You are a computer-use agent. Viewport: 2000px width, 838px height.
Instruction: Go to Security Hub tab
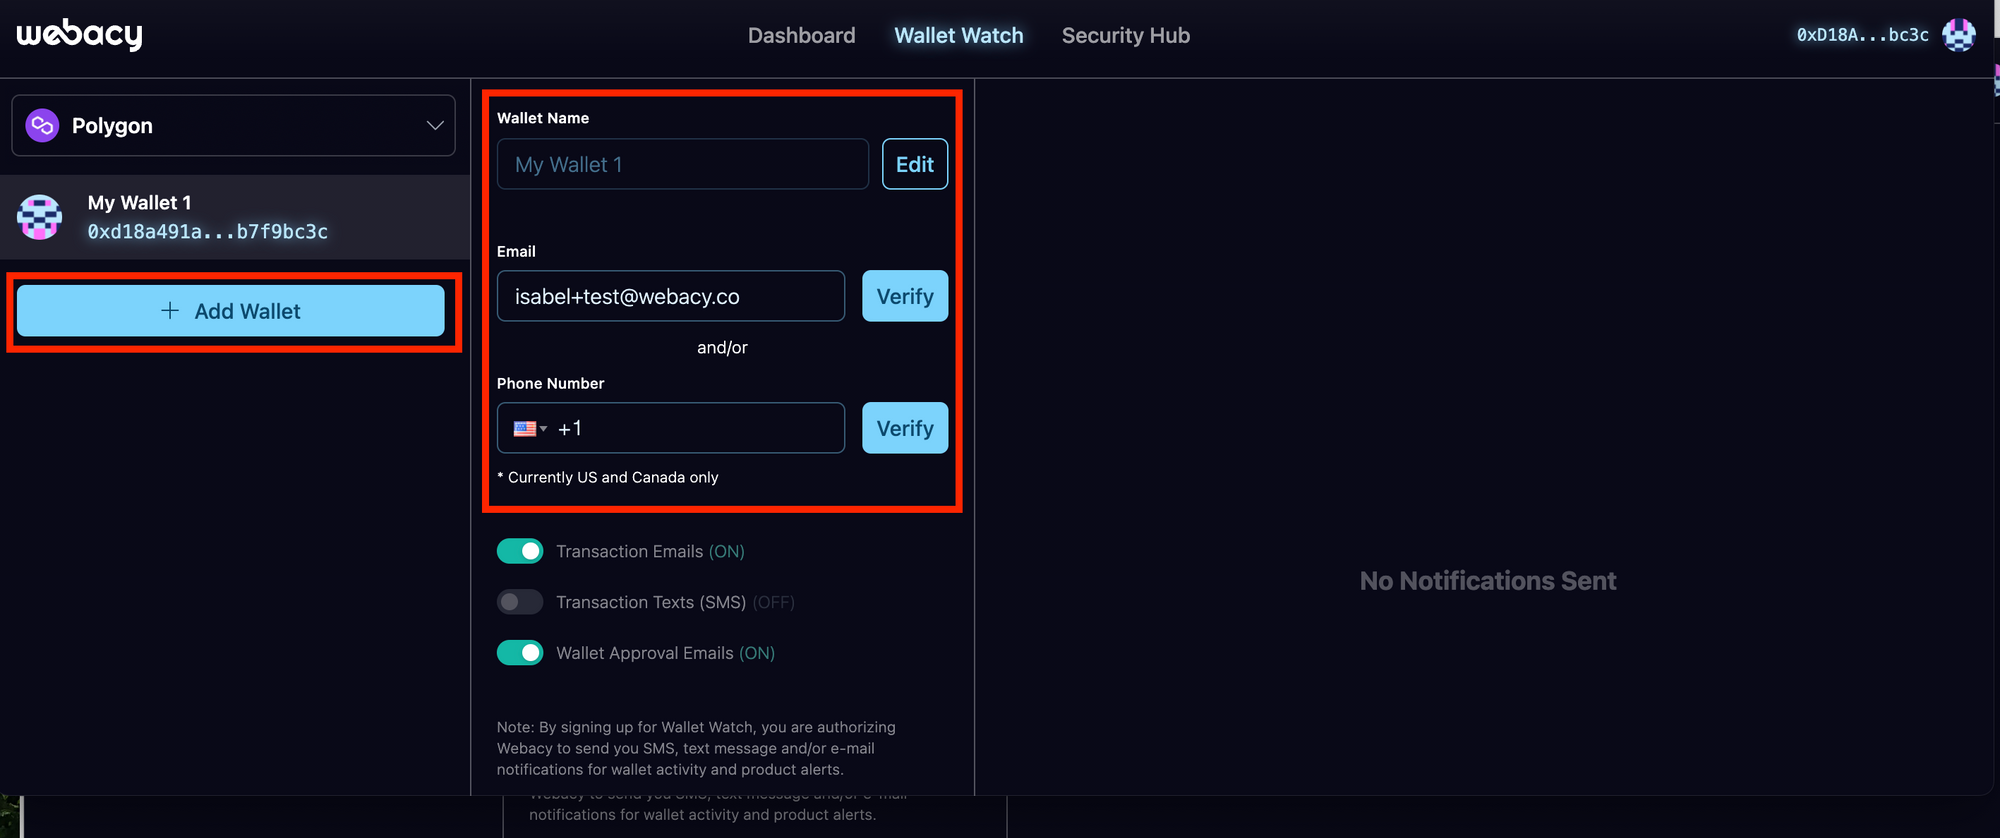tap(1125, 35)
